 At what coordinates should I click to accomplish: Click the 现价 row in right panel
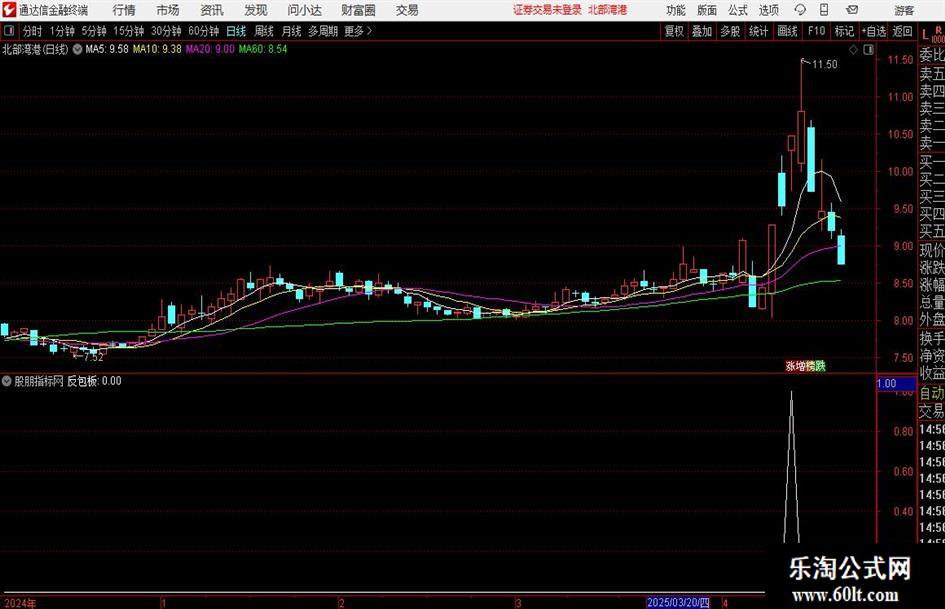[932, 250]
